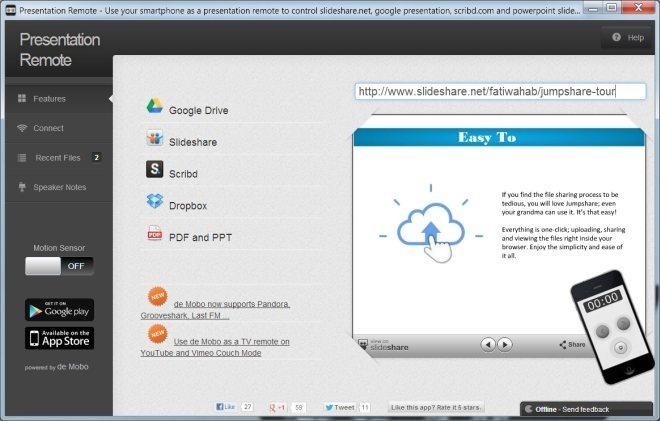Image resolution: width=660 pixels, height=421 pixels.
Task: Switch to the Connect tab
Action: (48, 128)
